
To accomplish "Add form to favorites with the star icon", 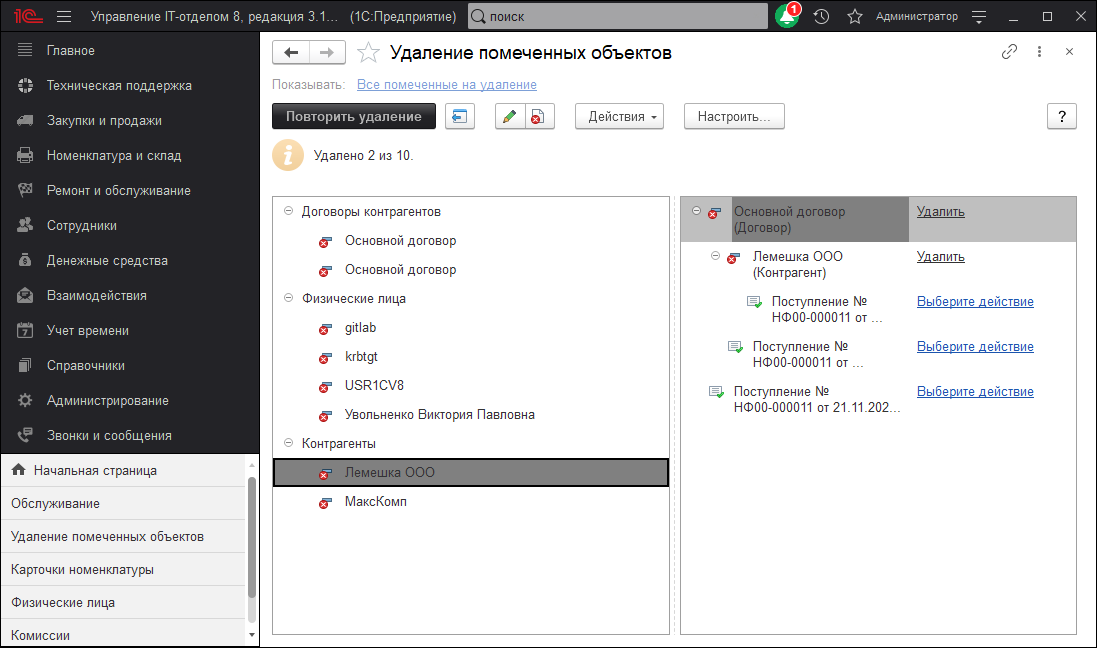I will (368, 53).
